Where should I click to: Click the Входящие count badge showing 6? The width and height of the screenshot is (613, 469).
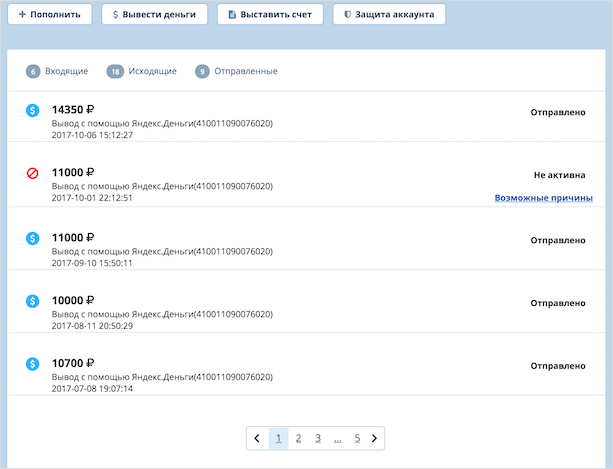(x=33, y=71)
